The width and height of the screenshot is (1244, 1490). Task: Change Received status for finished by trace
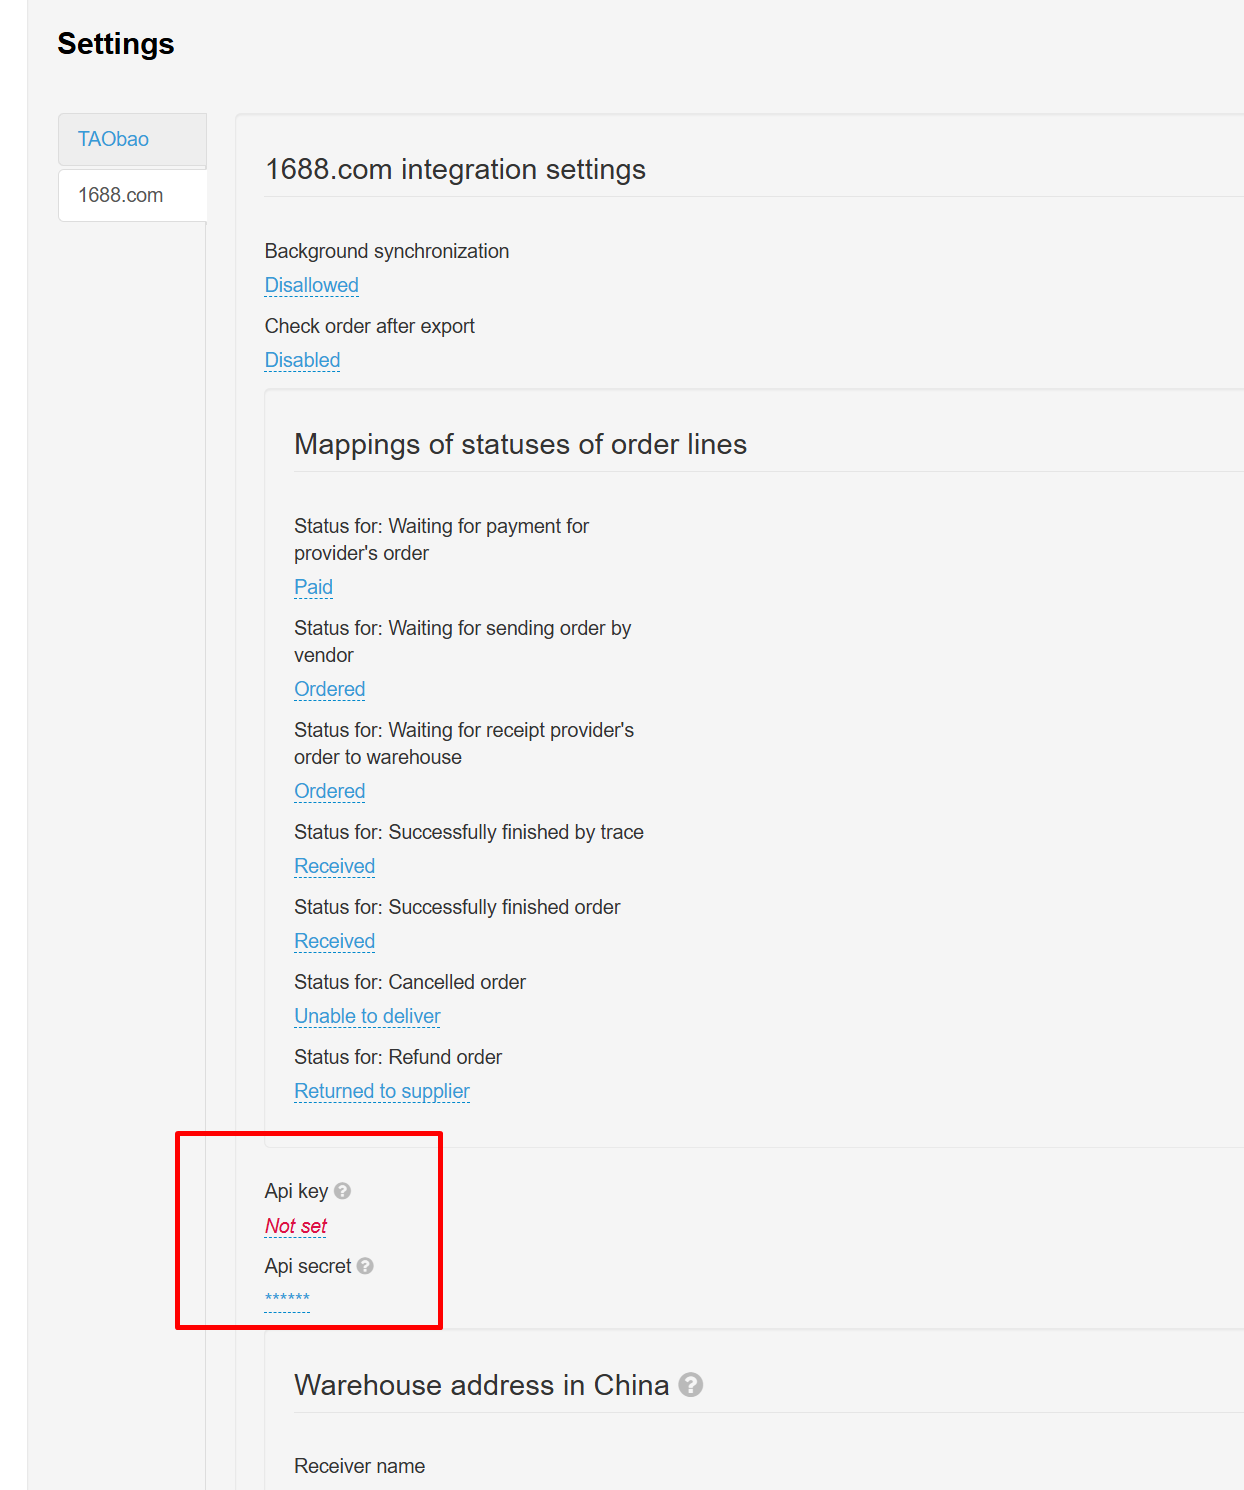point(334,866)
